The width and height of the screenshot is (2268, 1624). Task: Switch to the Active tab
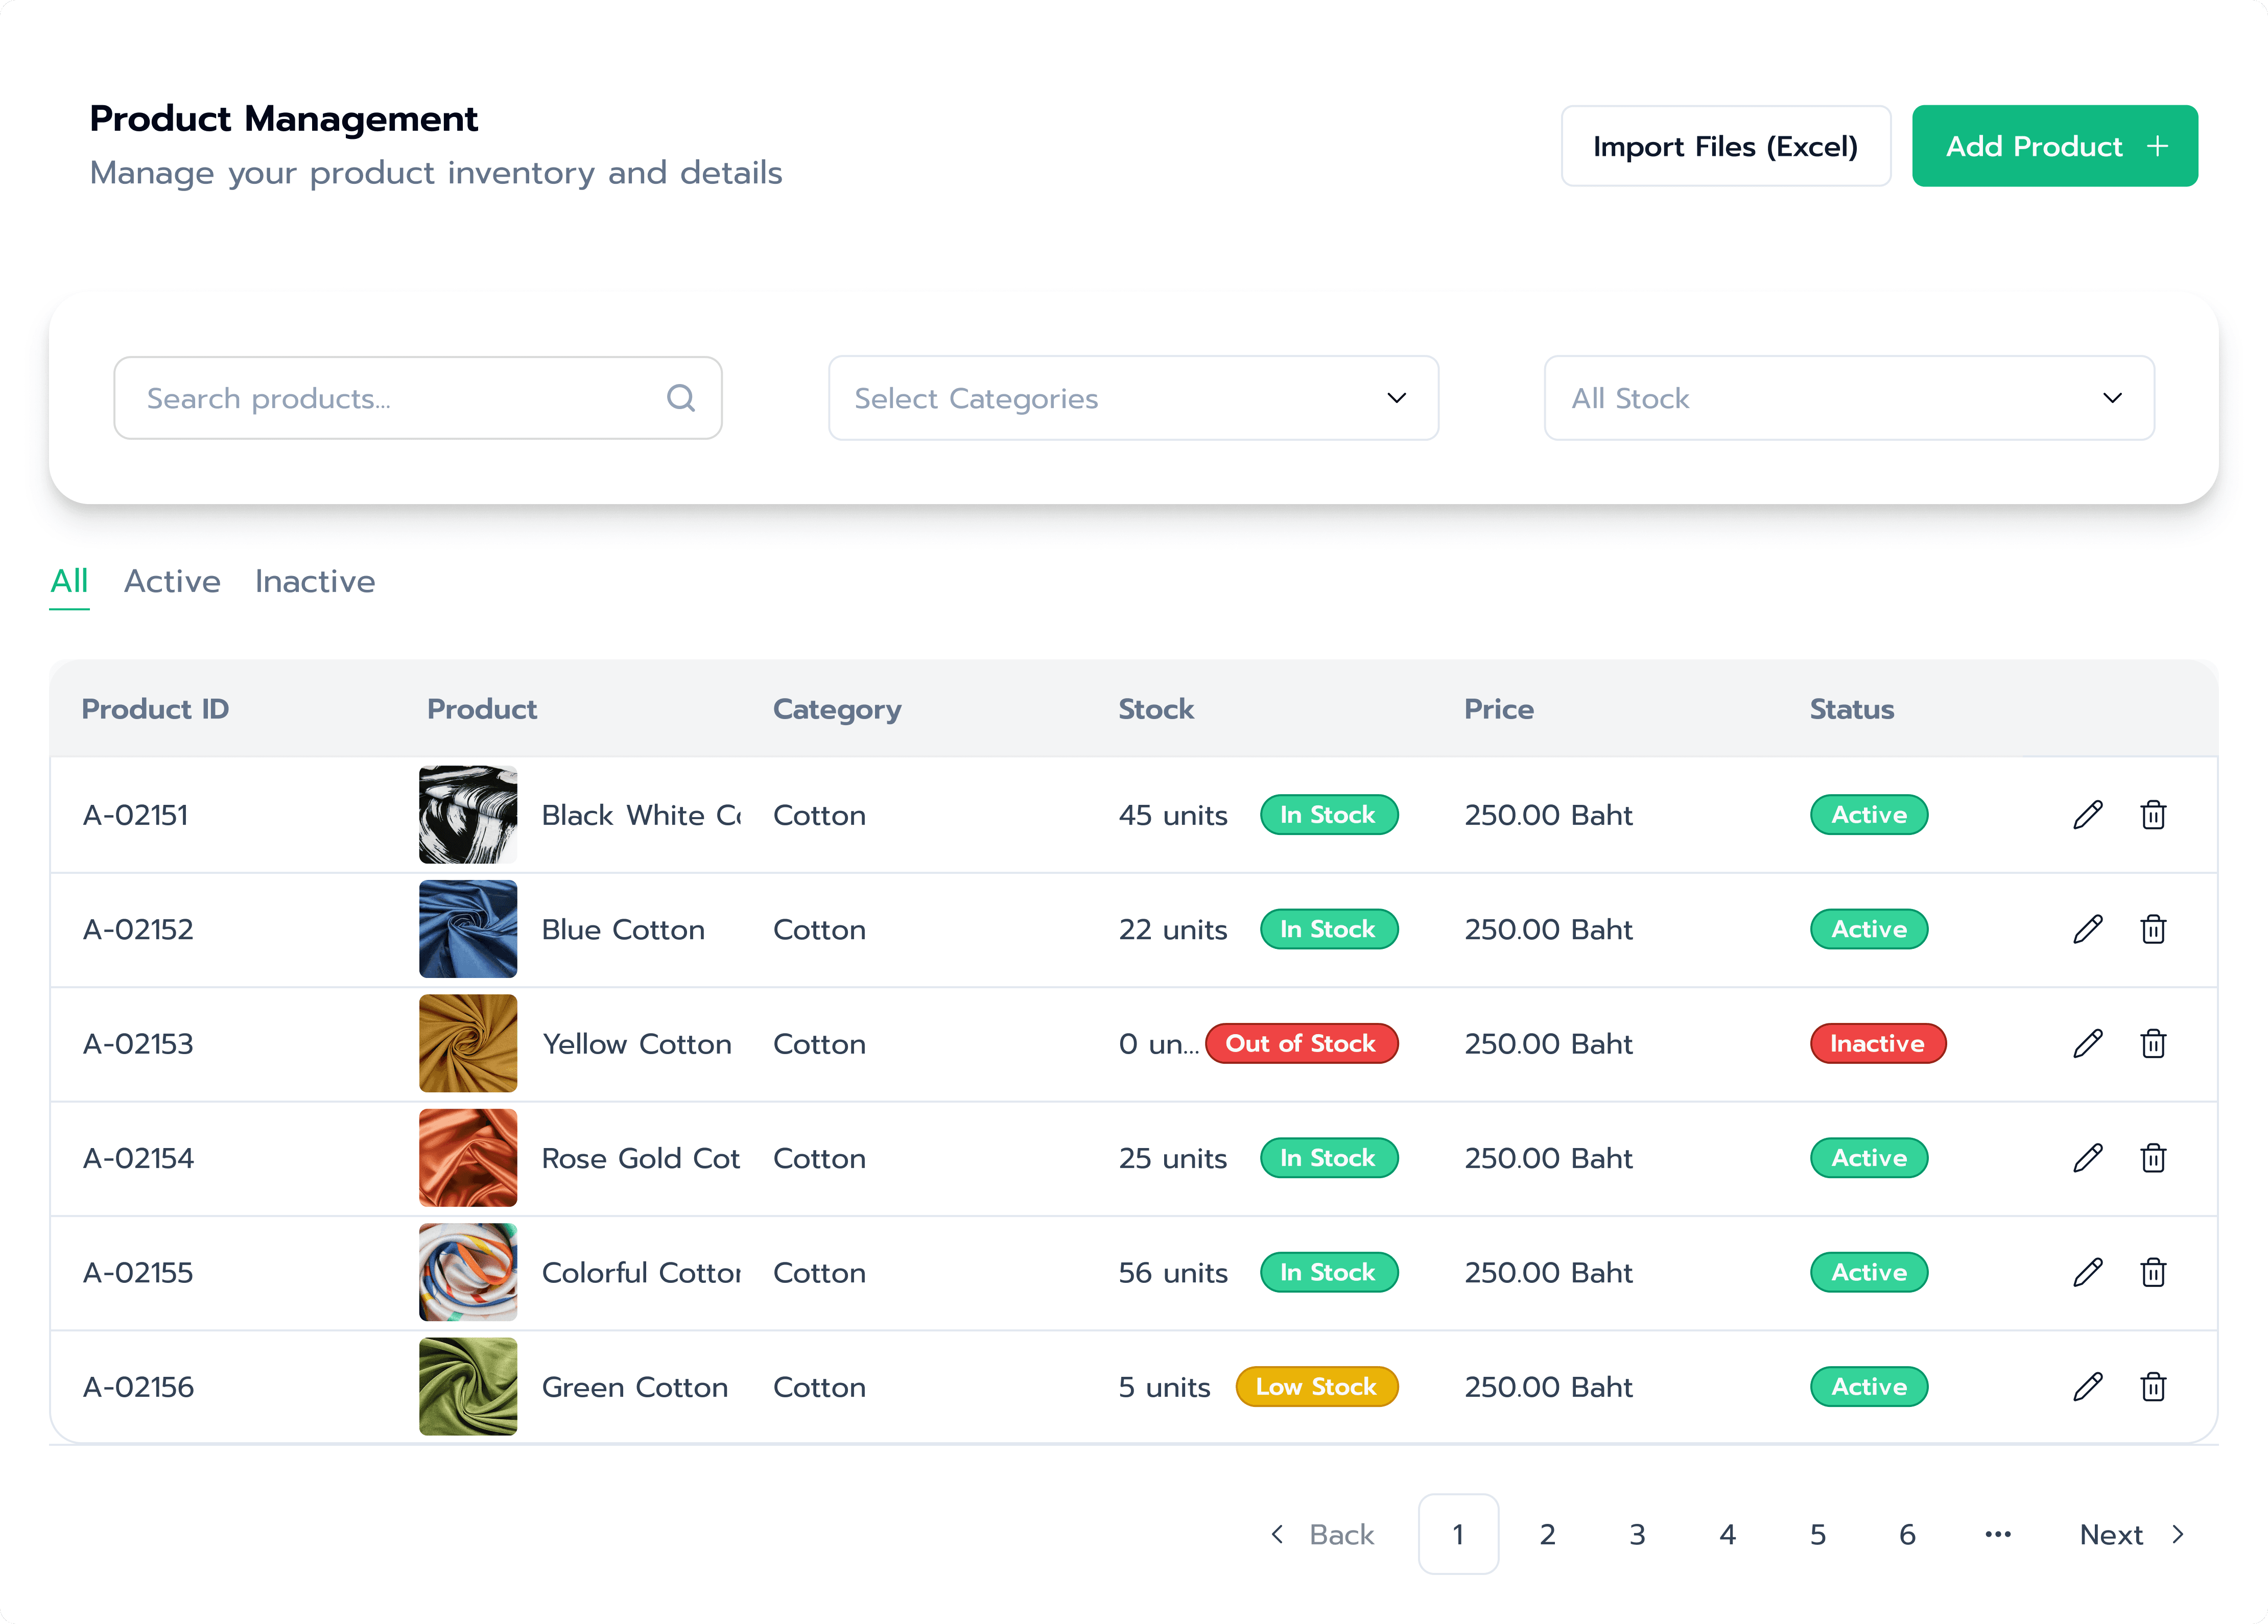point(172,581)
